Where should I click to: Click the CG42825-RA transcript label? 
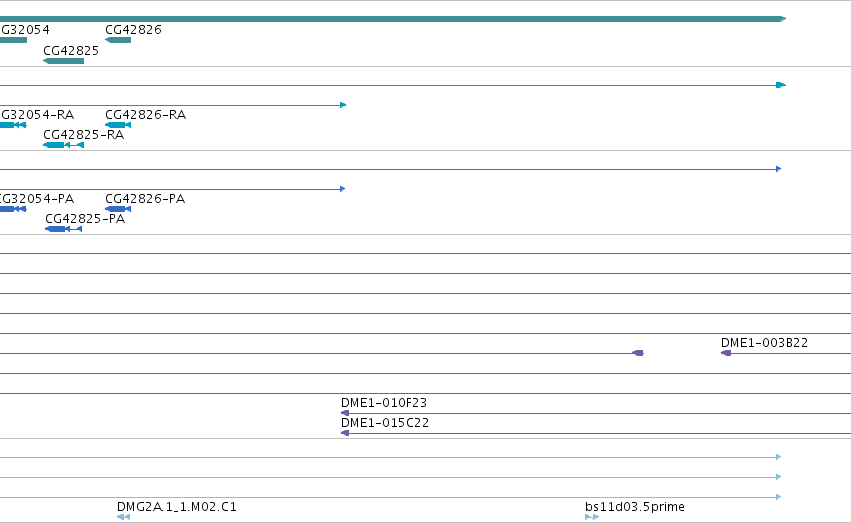point(84,135)
